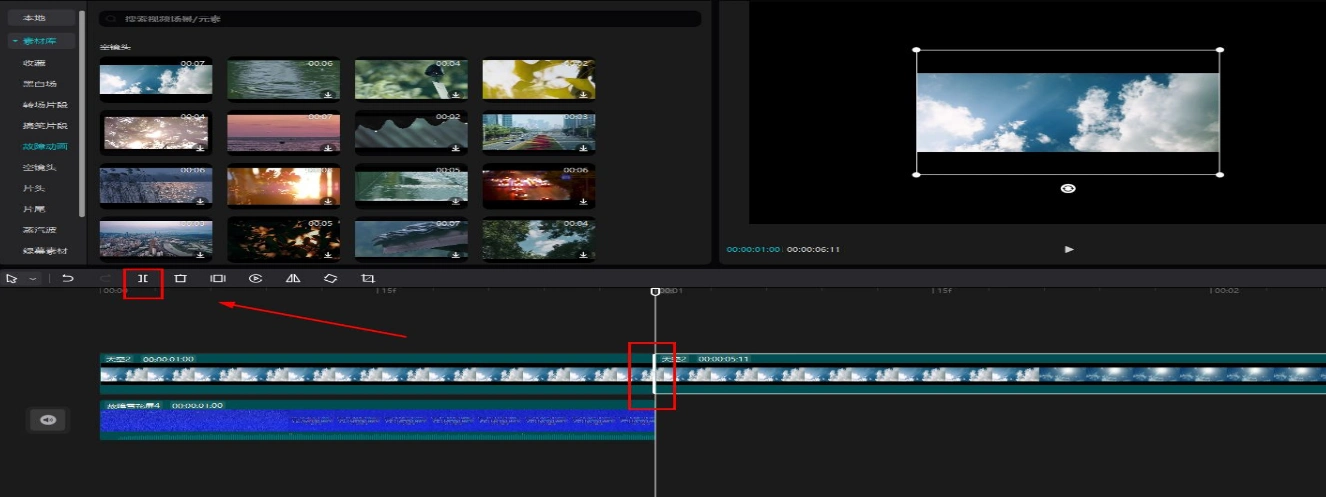Select the Crop tool icon
Screen dimensions: 1326x497
pyautogui.click(x=368, y=279)
